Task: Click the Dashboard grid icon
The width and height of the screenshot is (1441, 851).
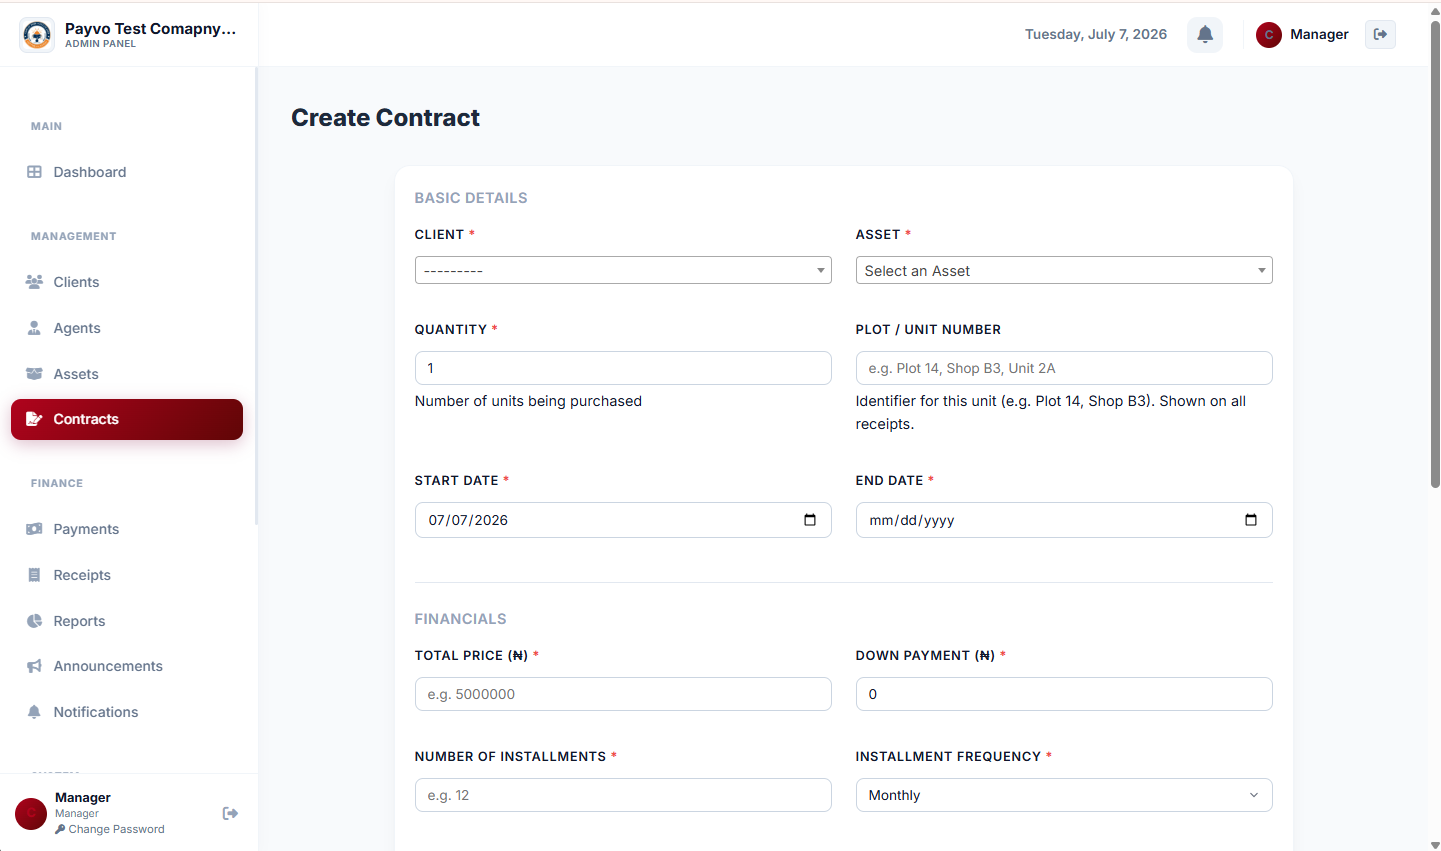Action: coord(34,172)
